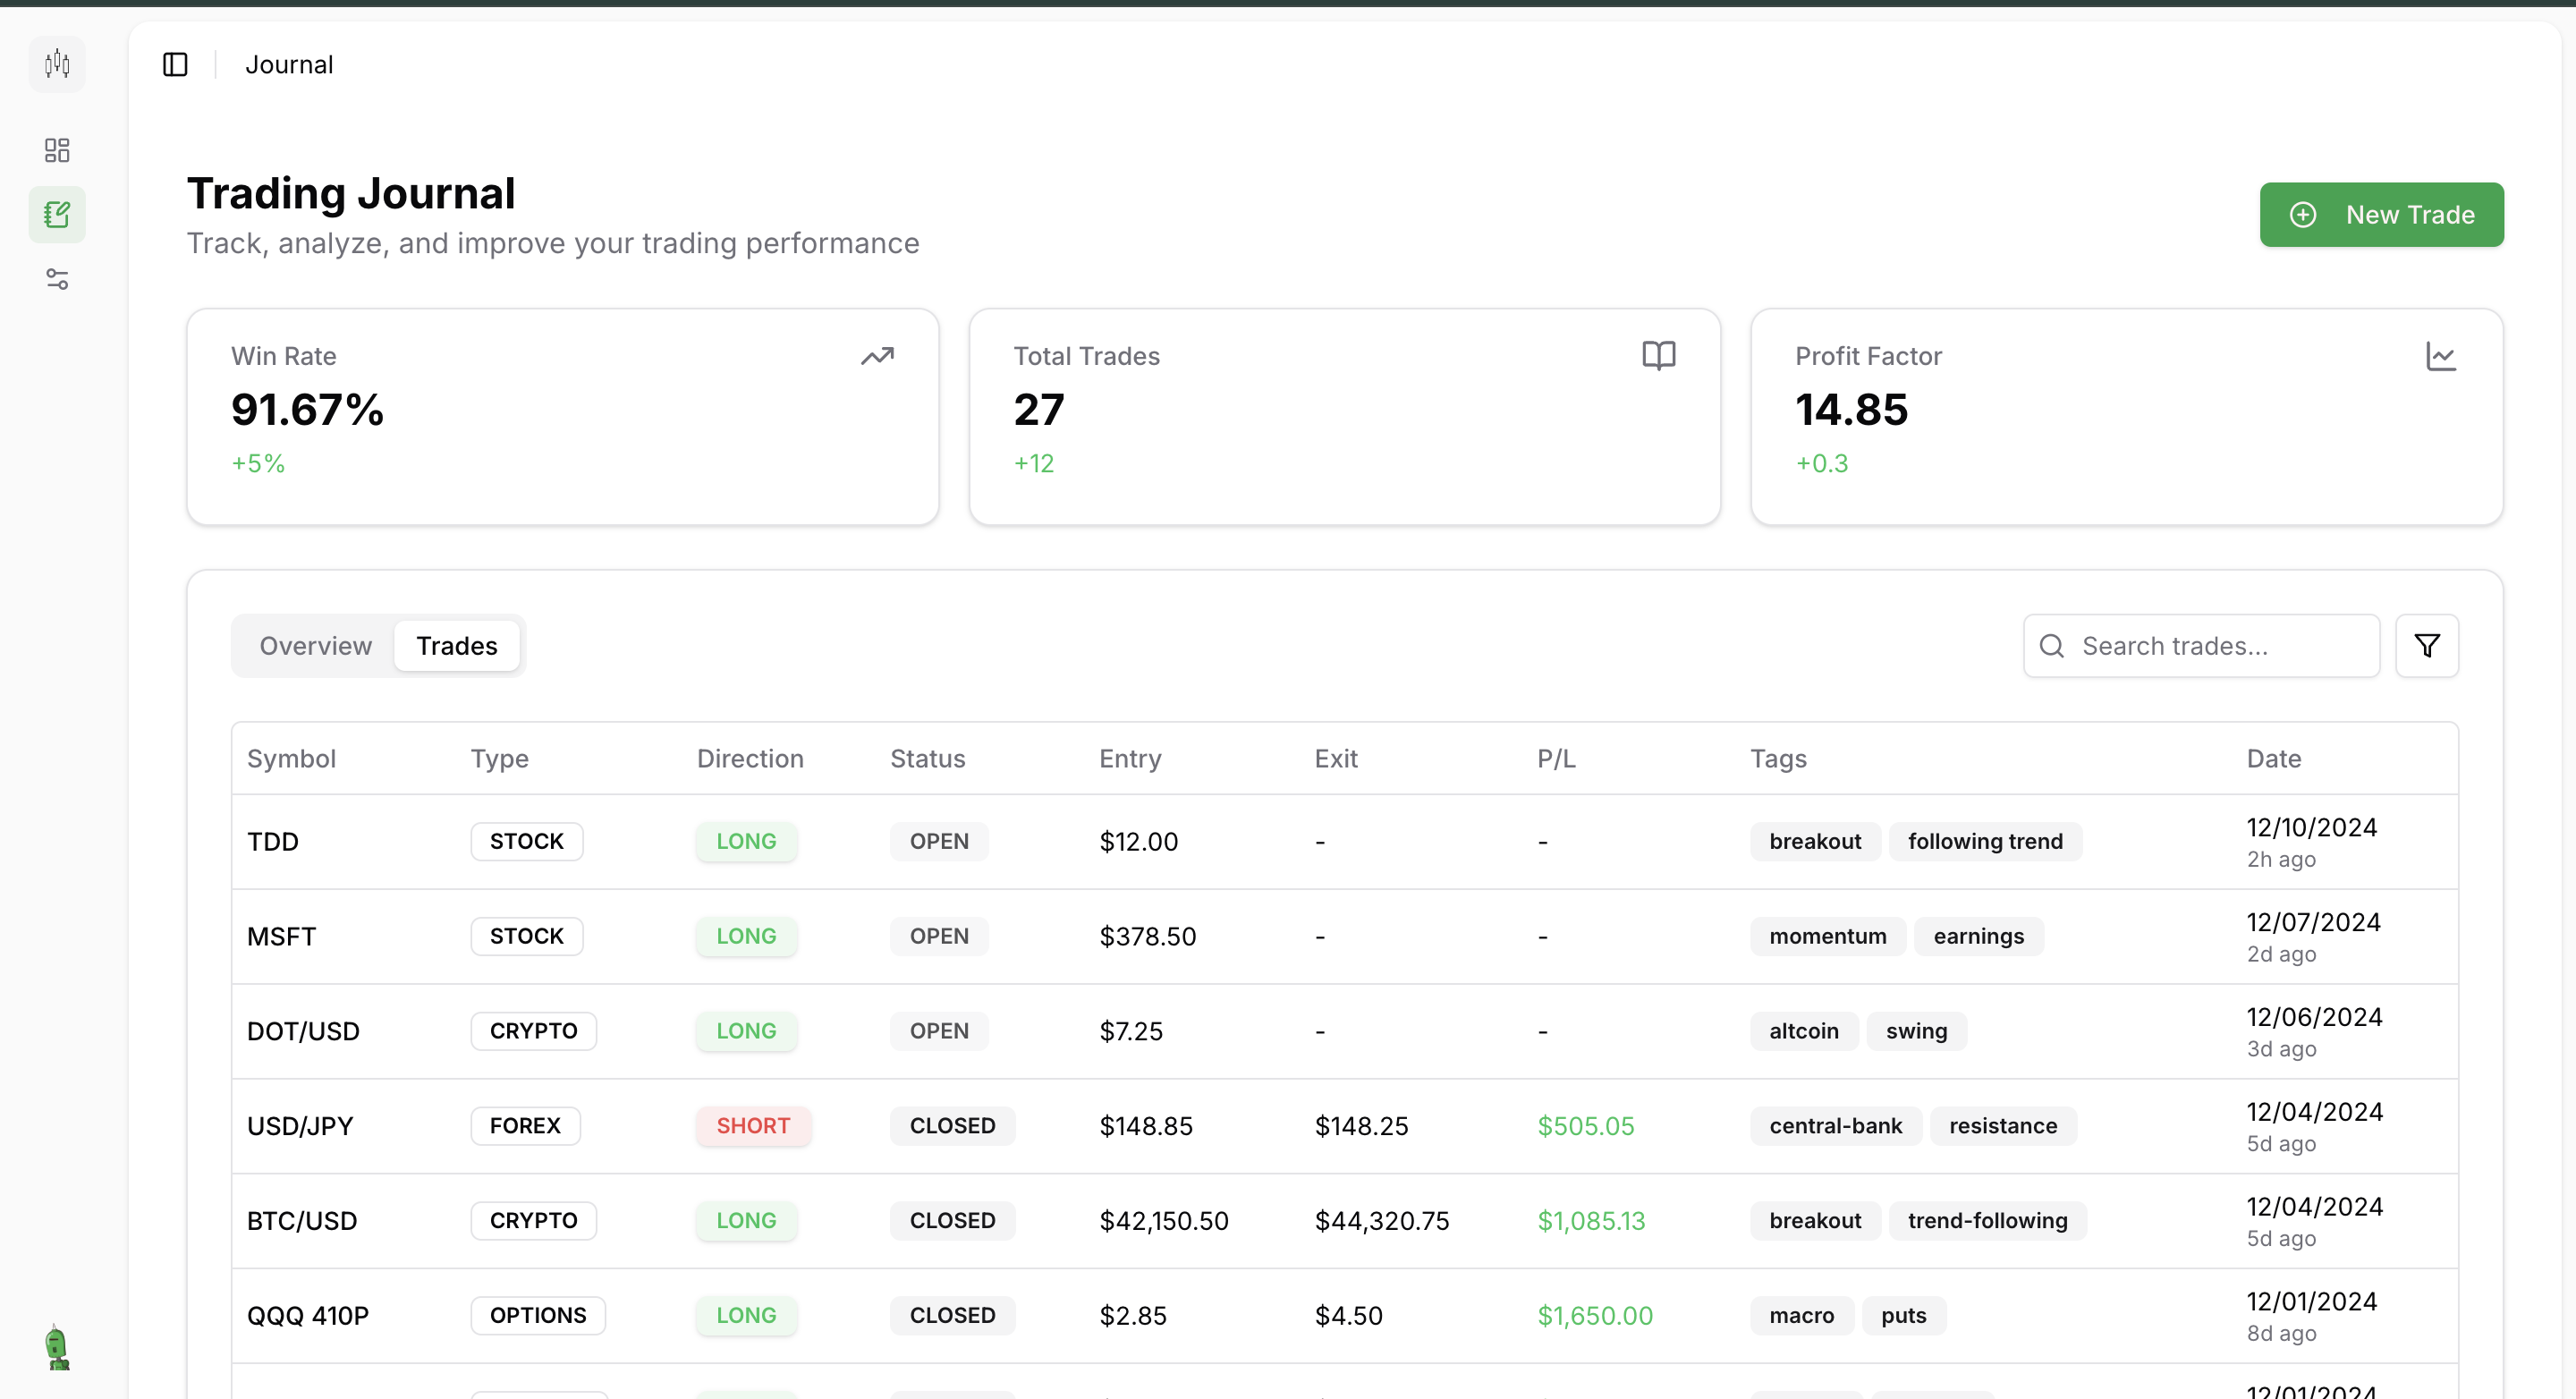Open the trade filter funnel button
Viewport: 2576px width, 1399px height.
pos(2427,646)
